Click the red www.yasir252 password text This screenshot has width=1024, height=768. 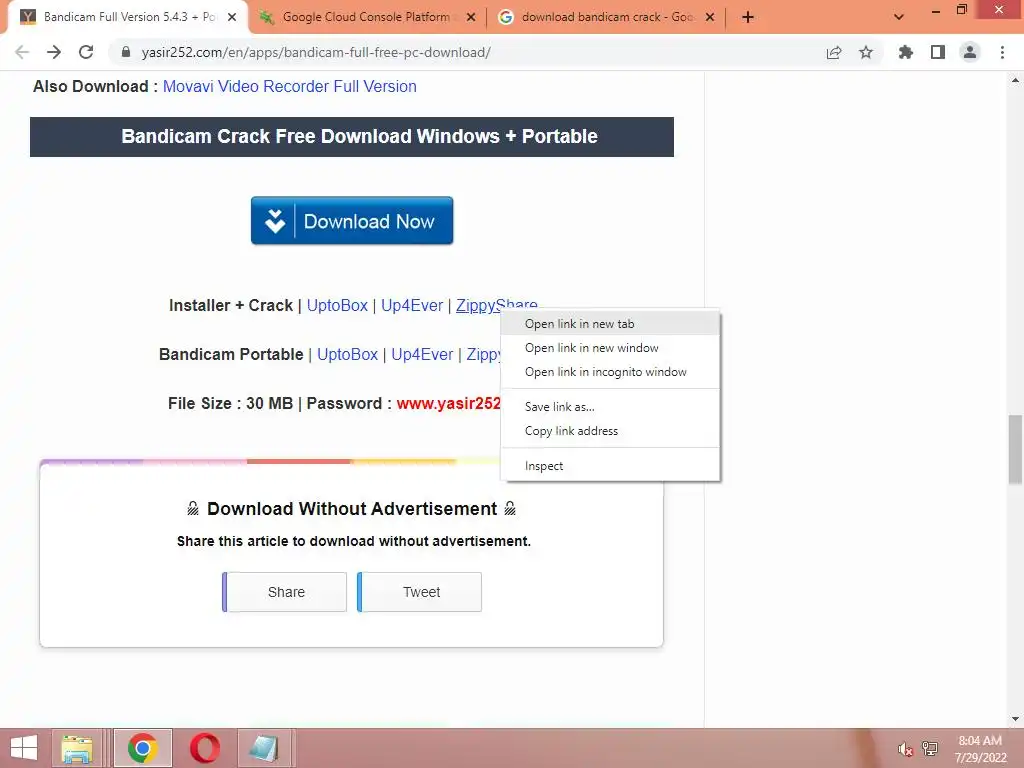tap(449, 404)
